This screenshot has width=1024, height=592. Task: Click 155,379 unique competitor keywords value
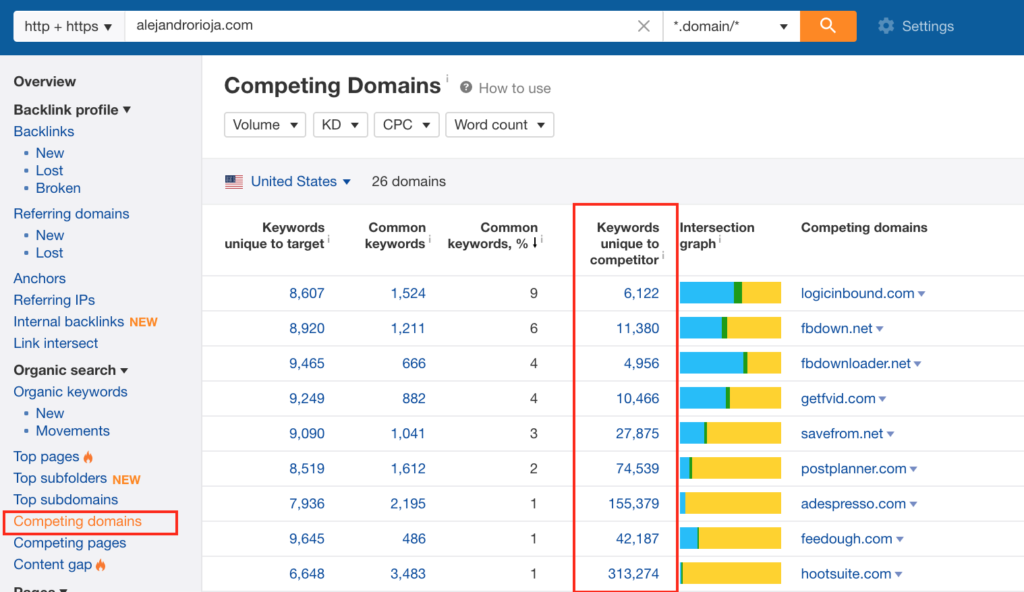pos(633,504)
